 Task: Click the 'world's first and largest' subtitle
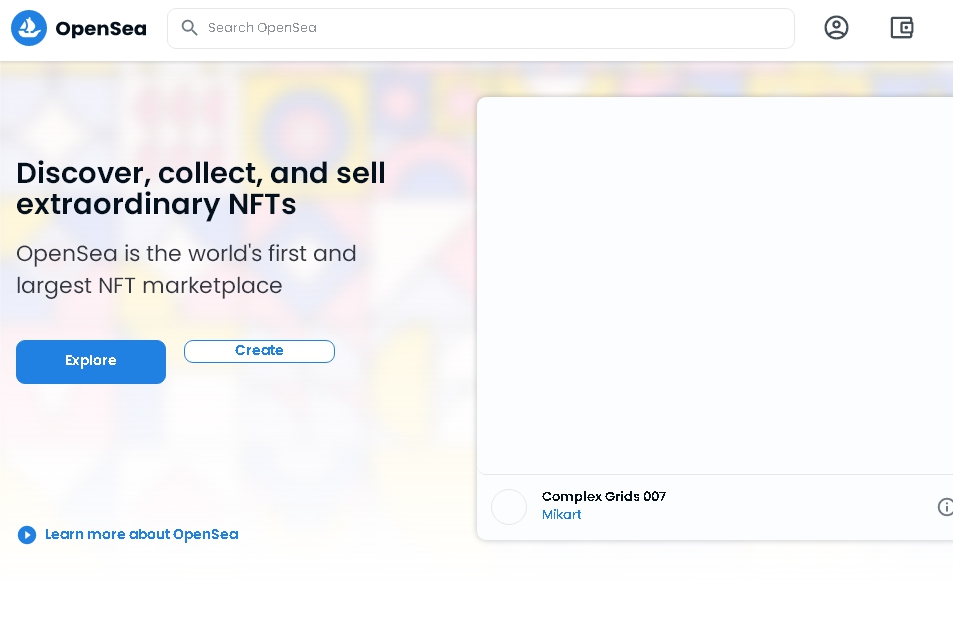(186, 269)
